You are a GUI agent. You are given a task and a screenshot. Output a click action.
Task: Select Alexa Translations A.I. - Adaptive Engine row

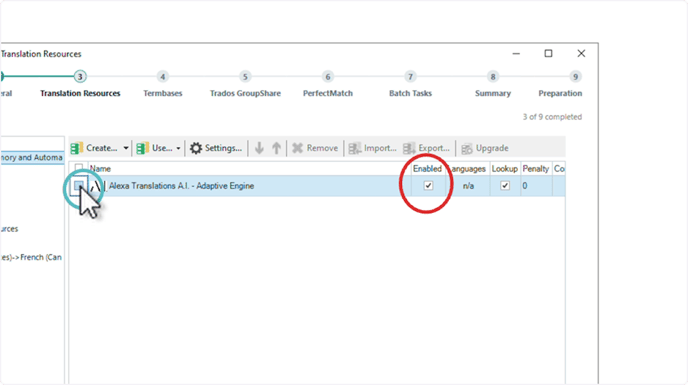point(317,186)
